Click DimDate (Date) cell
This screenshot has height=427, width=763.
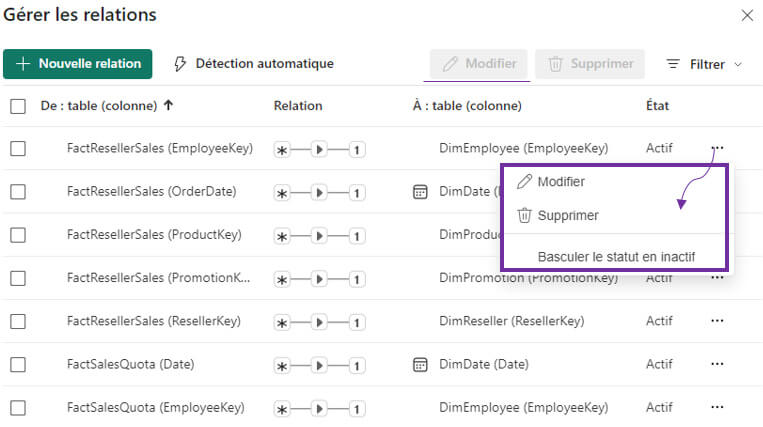point(484,364)
